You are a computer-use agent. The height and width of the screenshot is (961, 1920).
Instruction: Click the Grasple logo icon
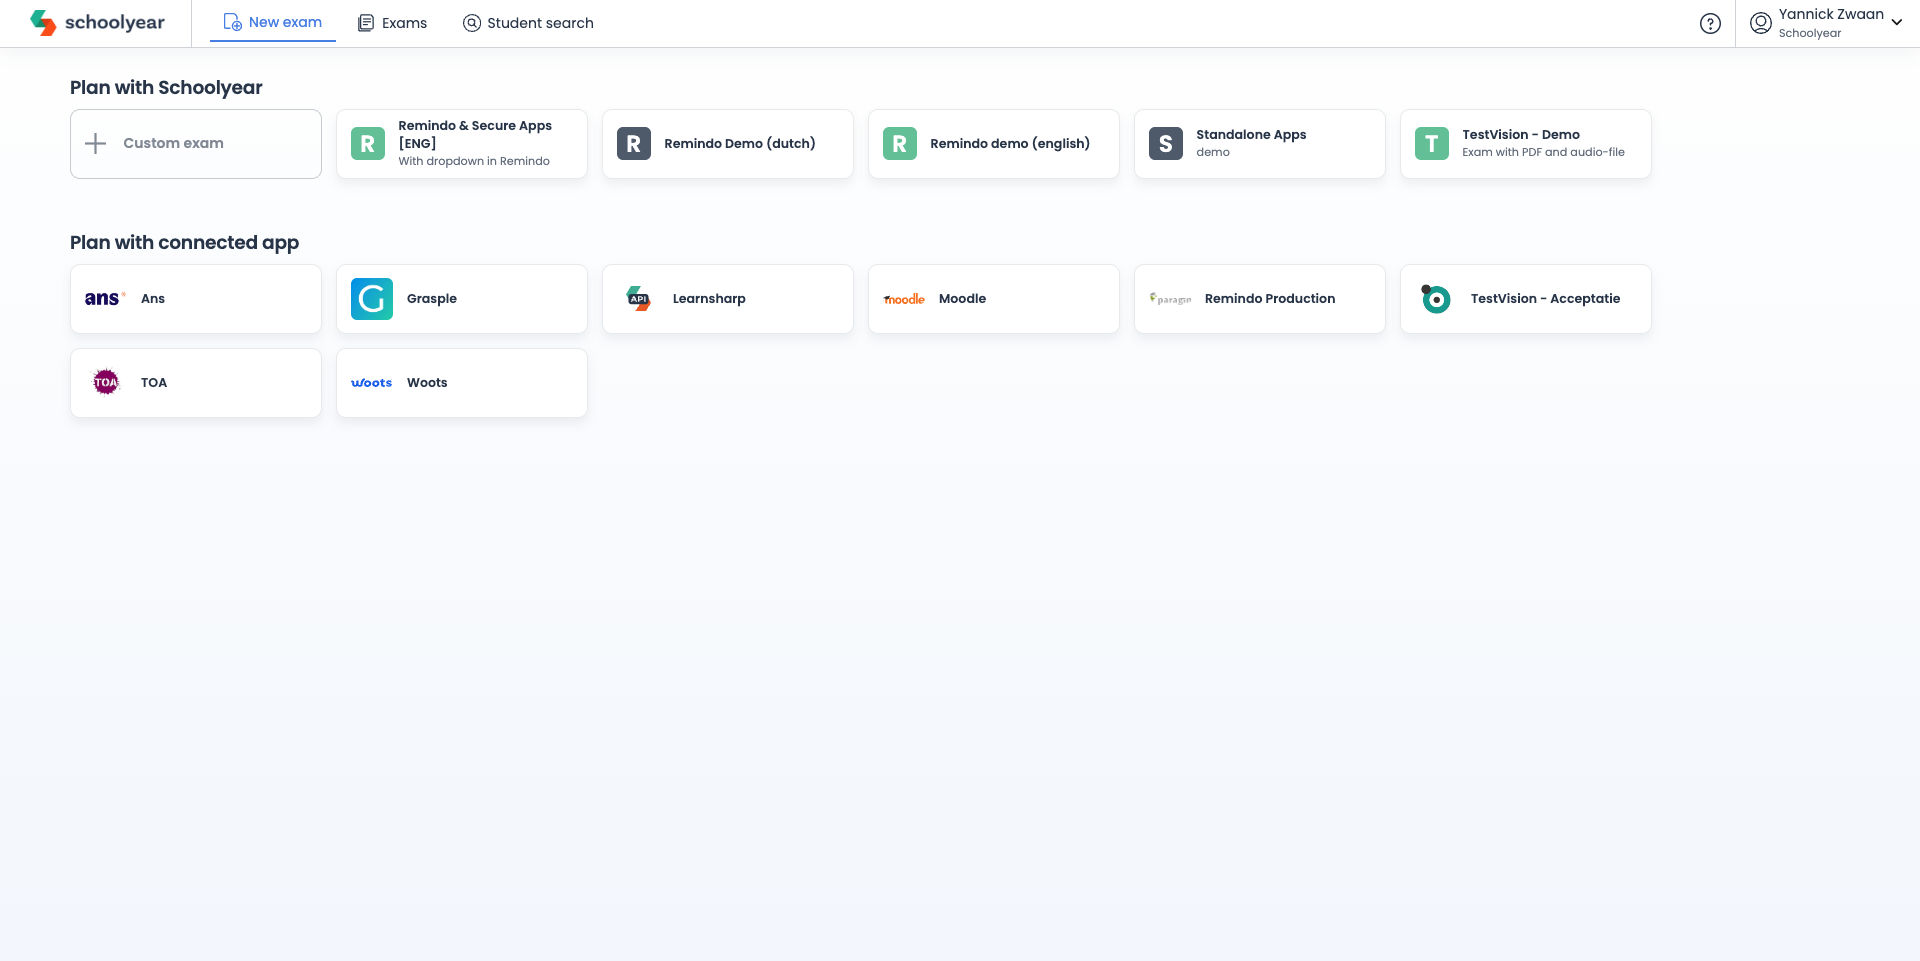(372, 299)
